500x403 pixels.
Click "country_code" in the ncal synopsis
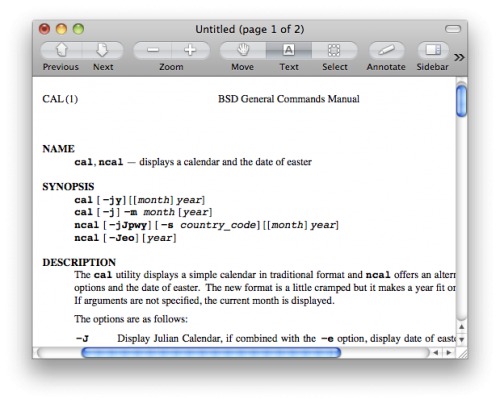coord(218,225)
